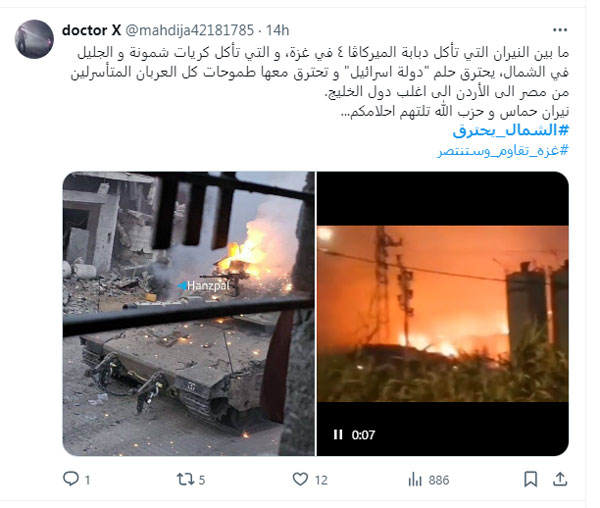The height and width of the screenshot is (508, 600).
Task: Open the burning tank photo
Action: (189, 313)
